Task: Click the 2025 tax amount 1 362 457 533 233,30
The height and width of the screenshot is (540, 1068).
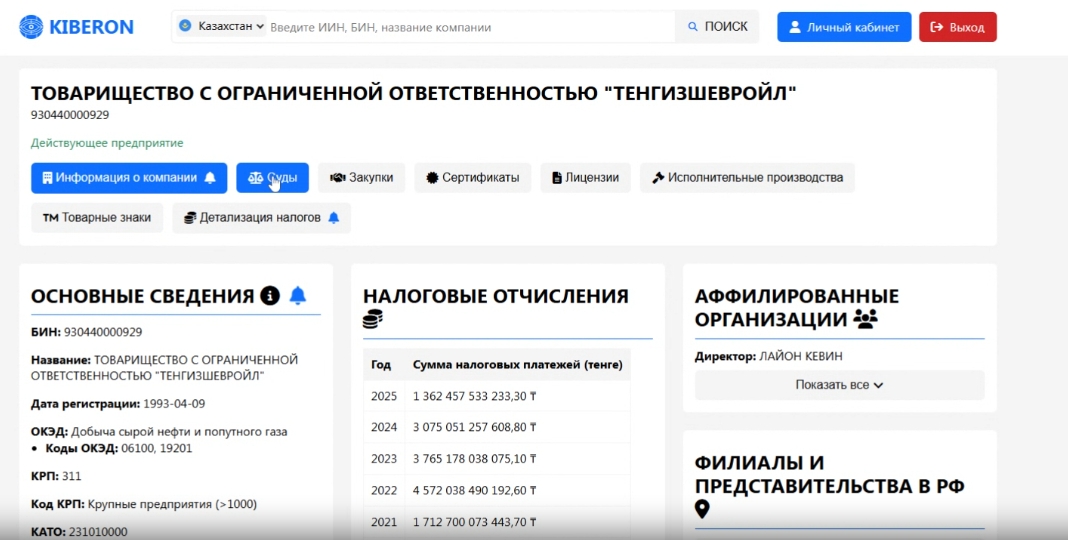Action: pos(475,396)
